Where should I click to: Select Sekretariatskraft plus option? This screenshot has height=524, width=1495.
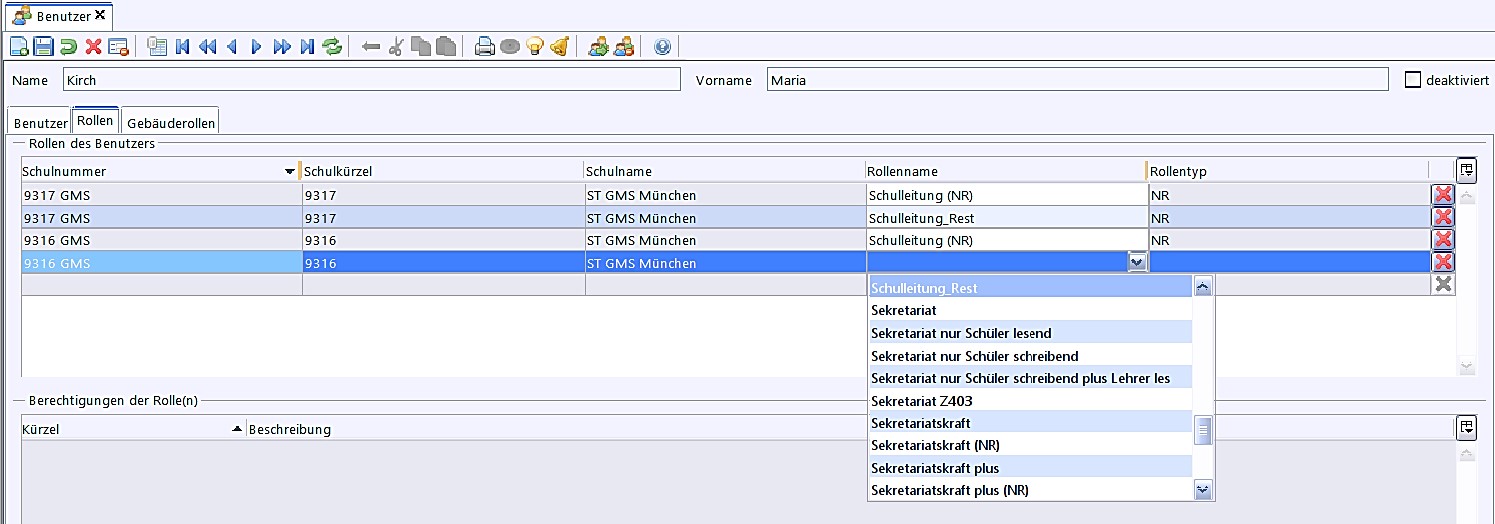click(x=1030, y=468)
